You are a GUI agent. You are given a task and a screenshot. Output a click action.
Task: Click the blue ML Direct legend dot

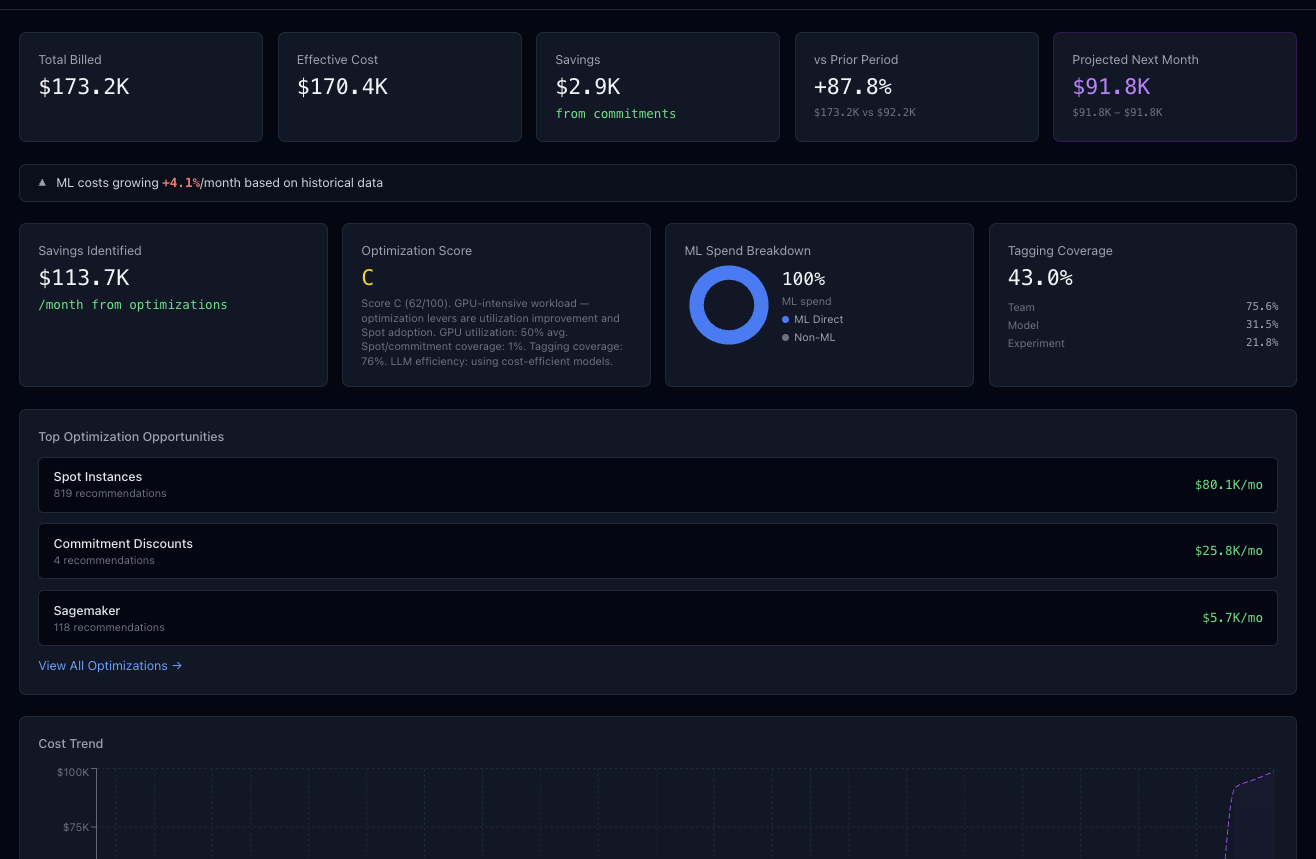(x=786, y=320)
